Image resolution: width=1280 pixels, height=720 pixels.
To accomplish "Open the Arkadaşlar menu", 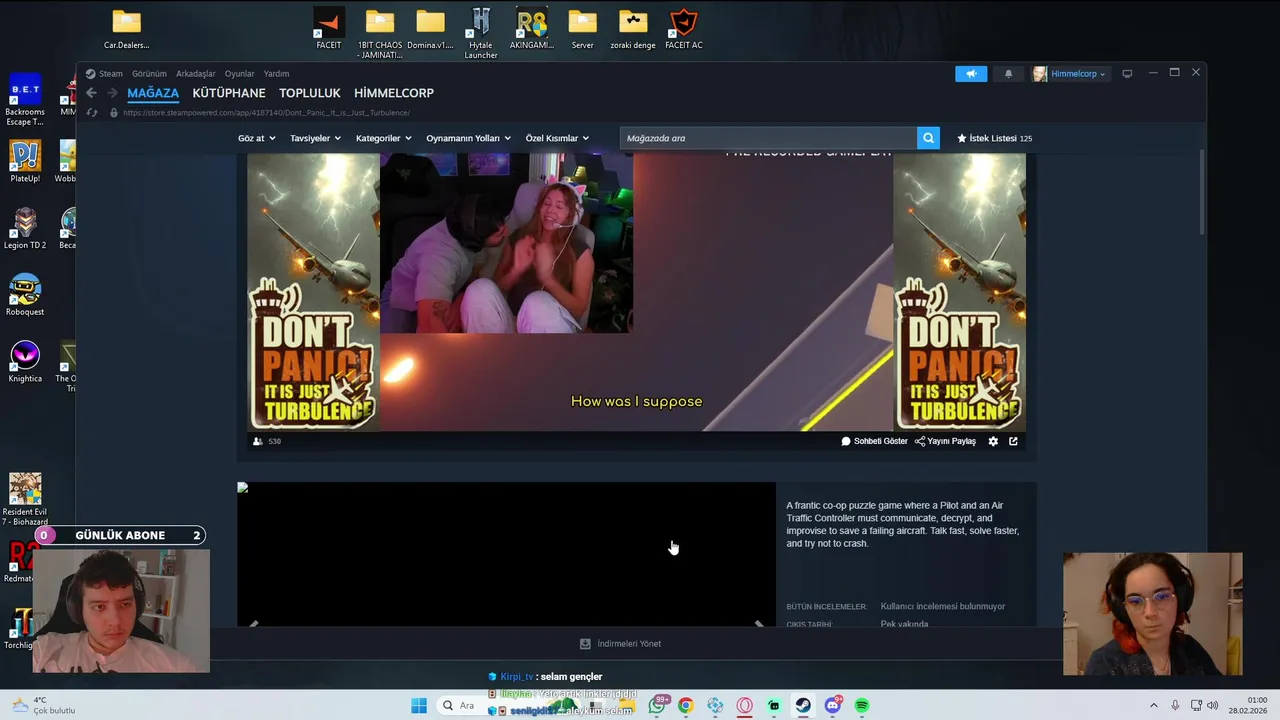I will (x=196, y=74).
